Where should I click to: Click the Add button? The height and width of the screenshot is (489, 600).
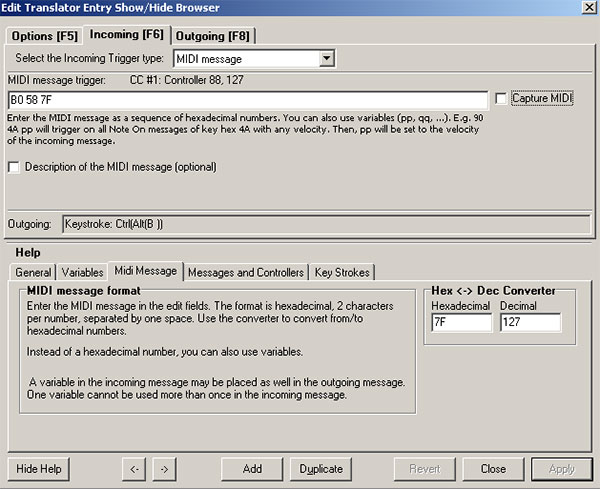click(x=252, y=469)
